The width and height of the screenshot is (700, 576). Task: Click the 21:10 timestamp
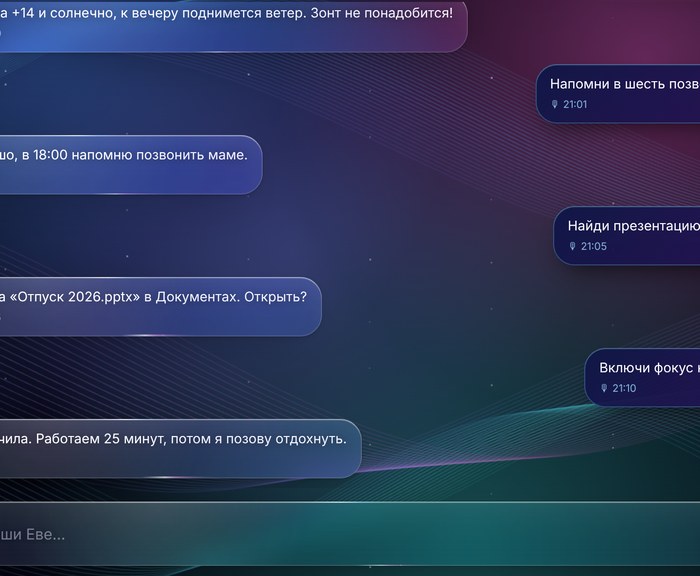(x=624, y=388)
